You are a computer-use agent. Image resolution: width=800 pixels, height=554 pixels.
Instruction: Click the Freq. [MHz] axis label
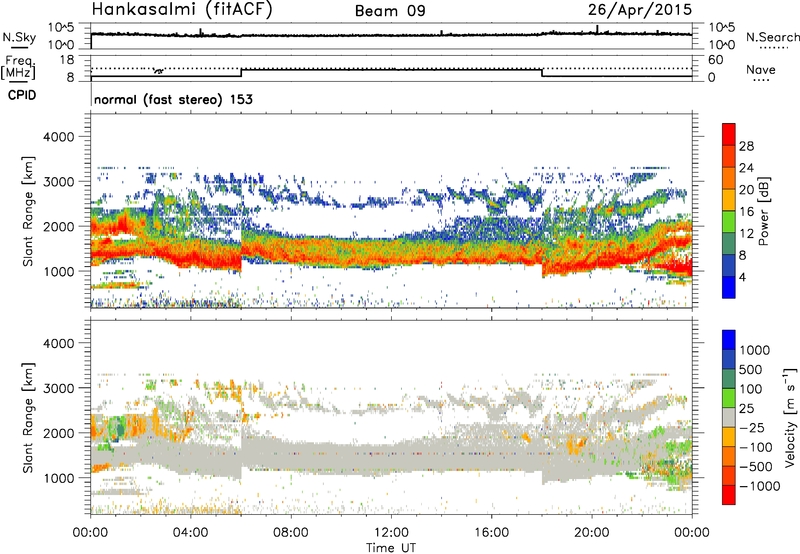click(18, 68)
